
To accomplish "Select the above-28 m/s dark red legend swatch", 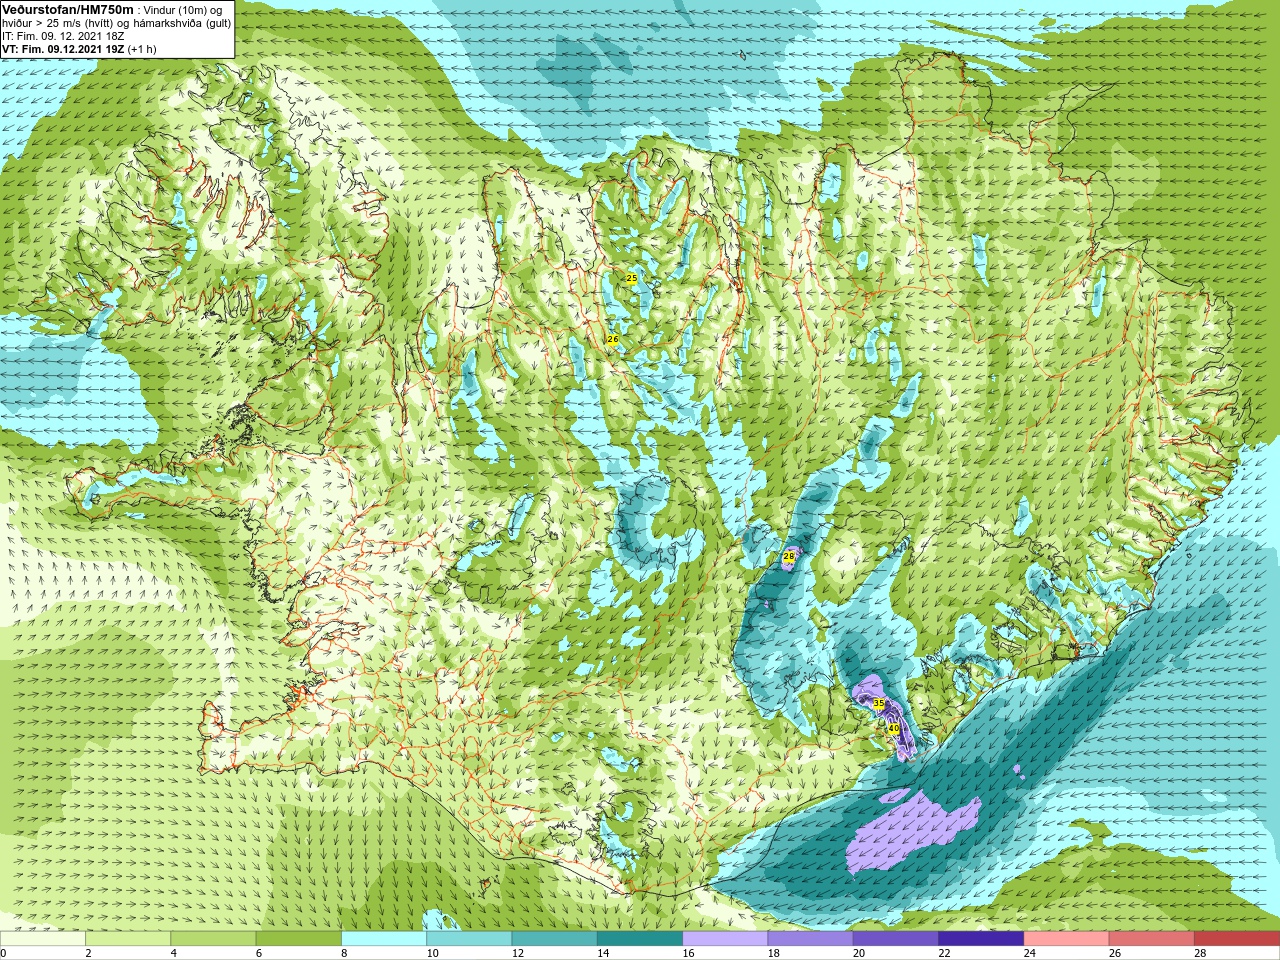I will pos(1237,939).
